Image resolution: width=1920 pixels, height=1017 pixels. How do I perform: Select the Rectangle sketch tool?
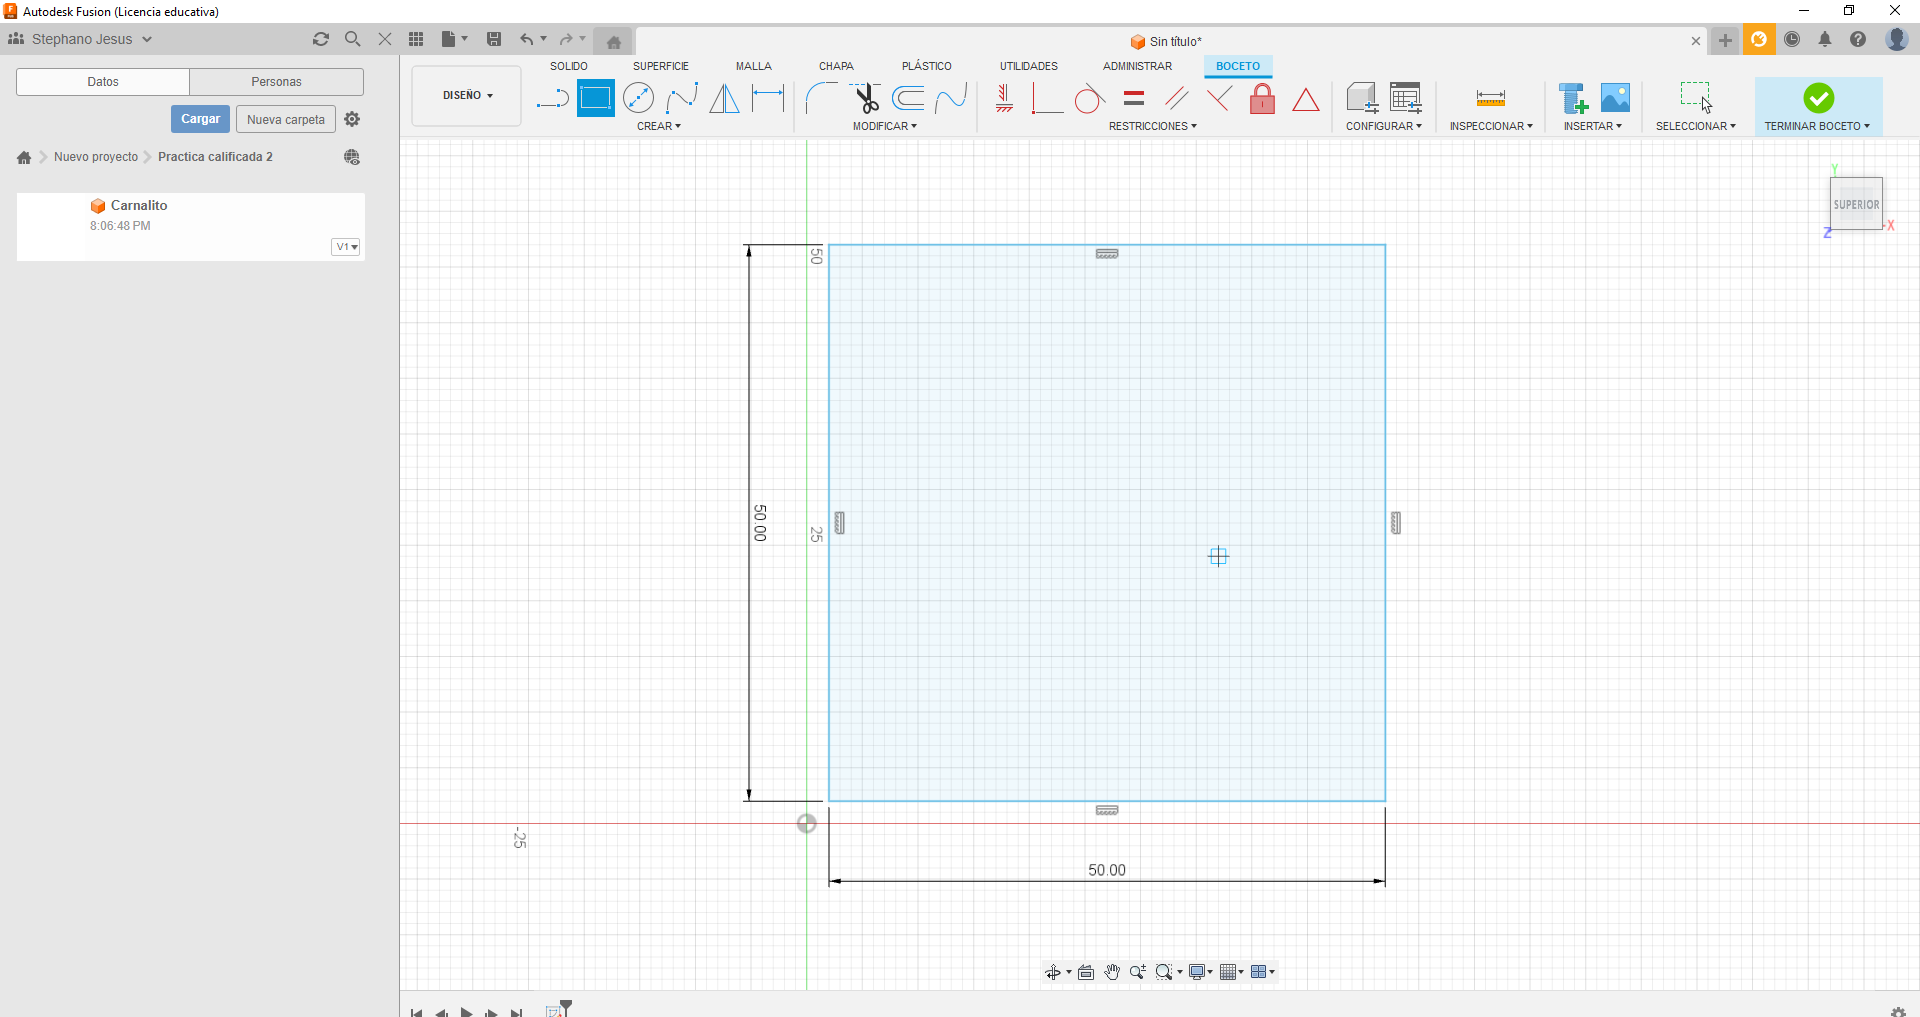click(596, 98)
